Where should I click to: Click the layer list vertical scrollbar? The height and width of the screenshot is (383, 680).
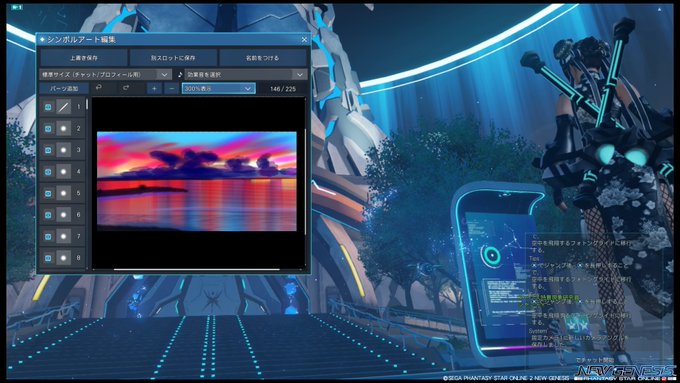pos(87,104)
